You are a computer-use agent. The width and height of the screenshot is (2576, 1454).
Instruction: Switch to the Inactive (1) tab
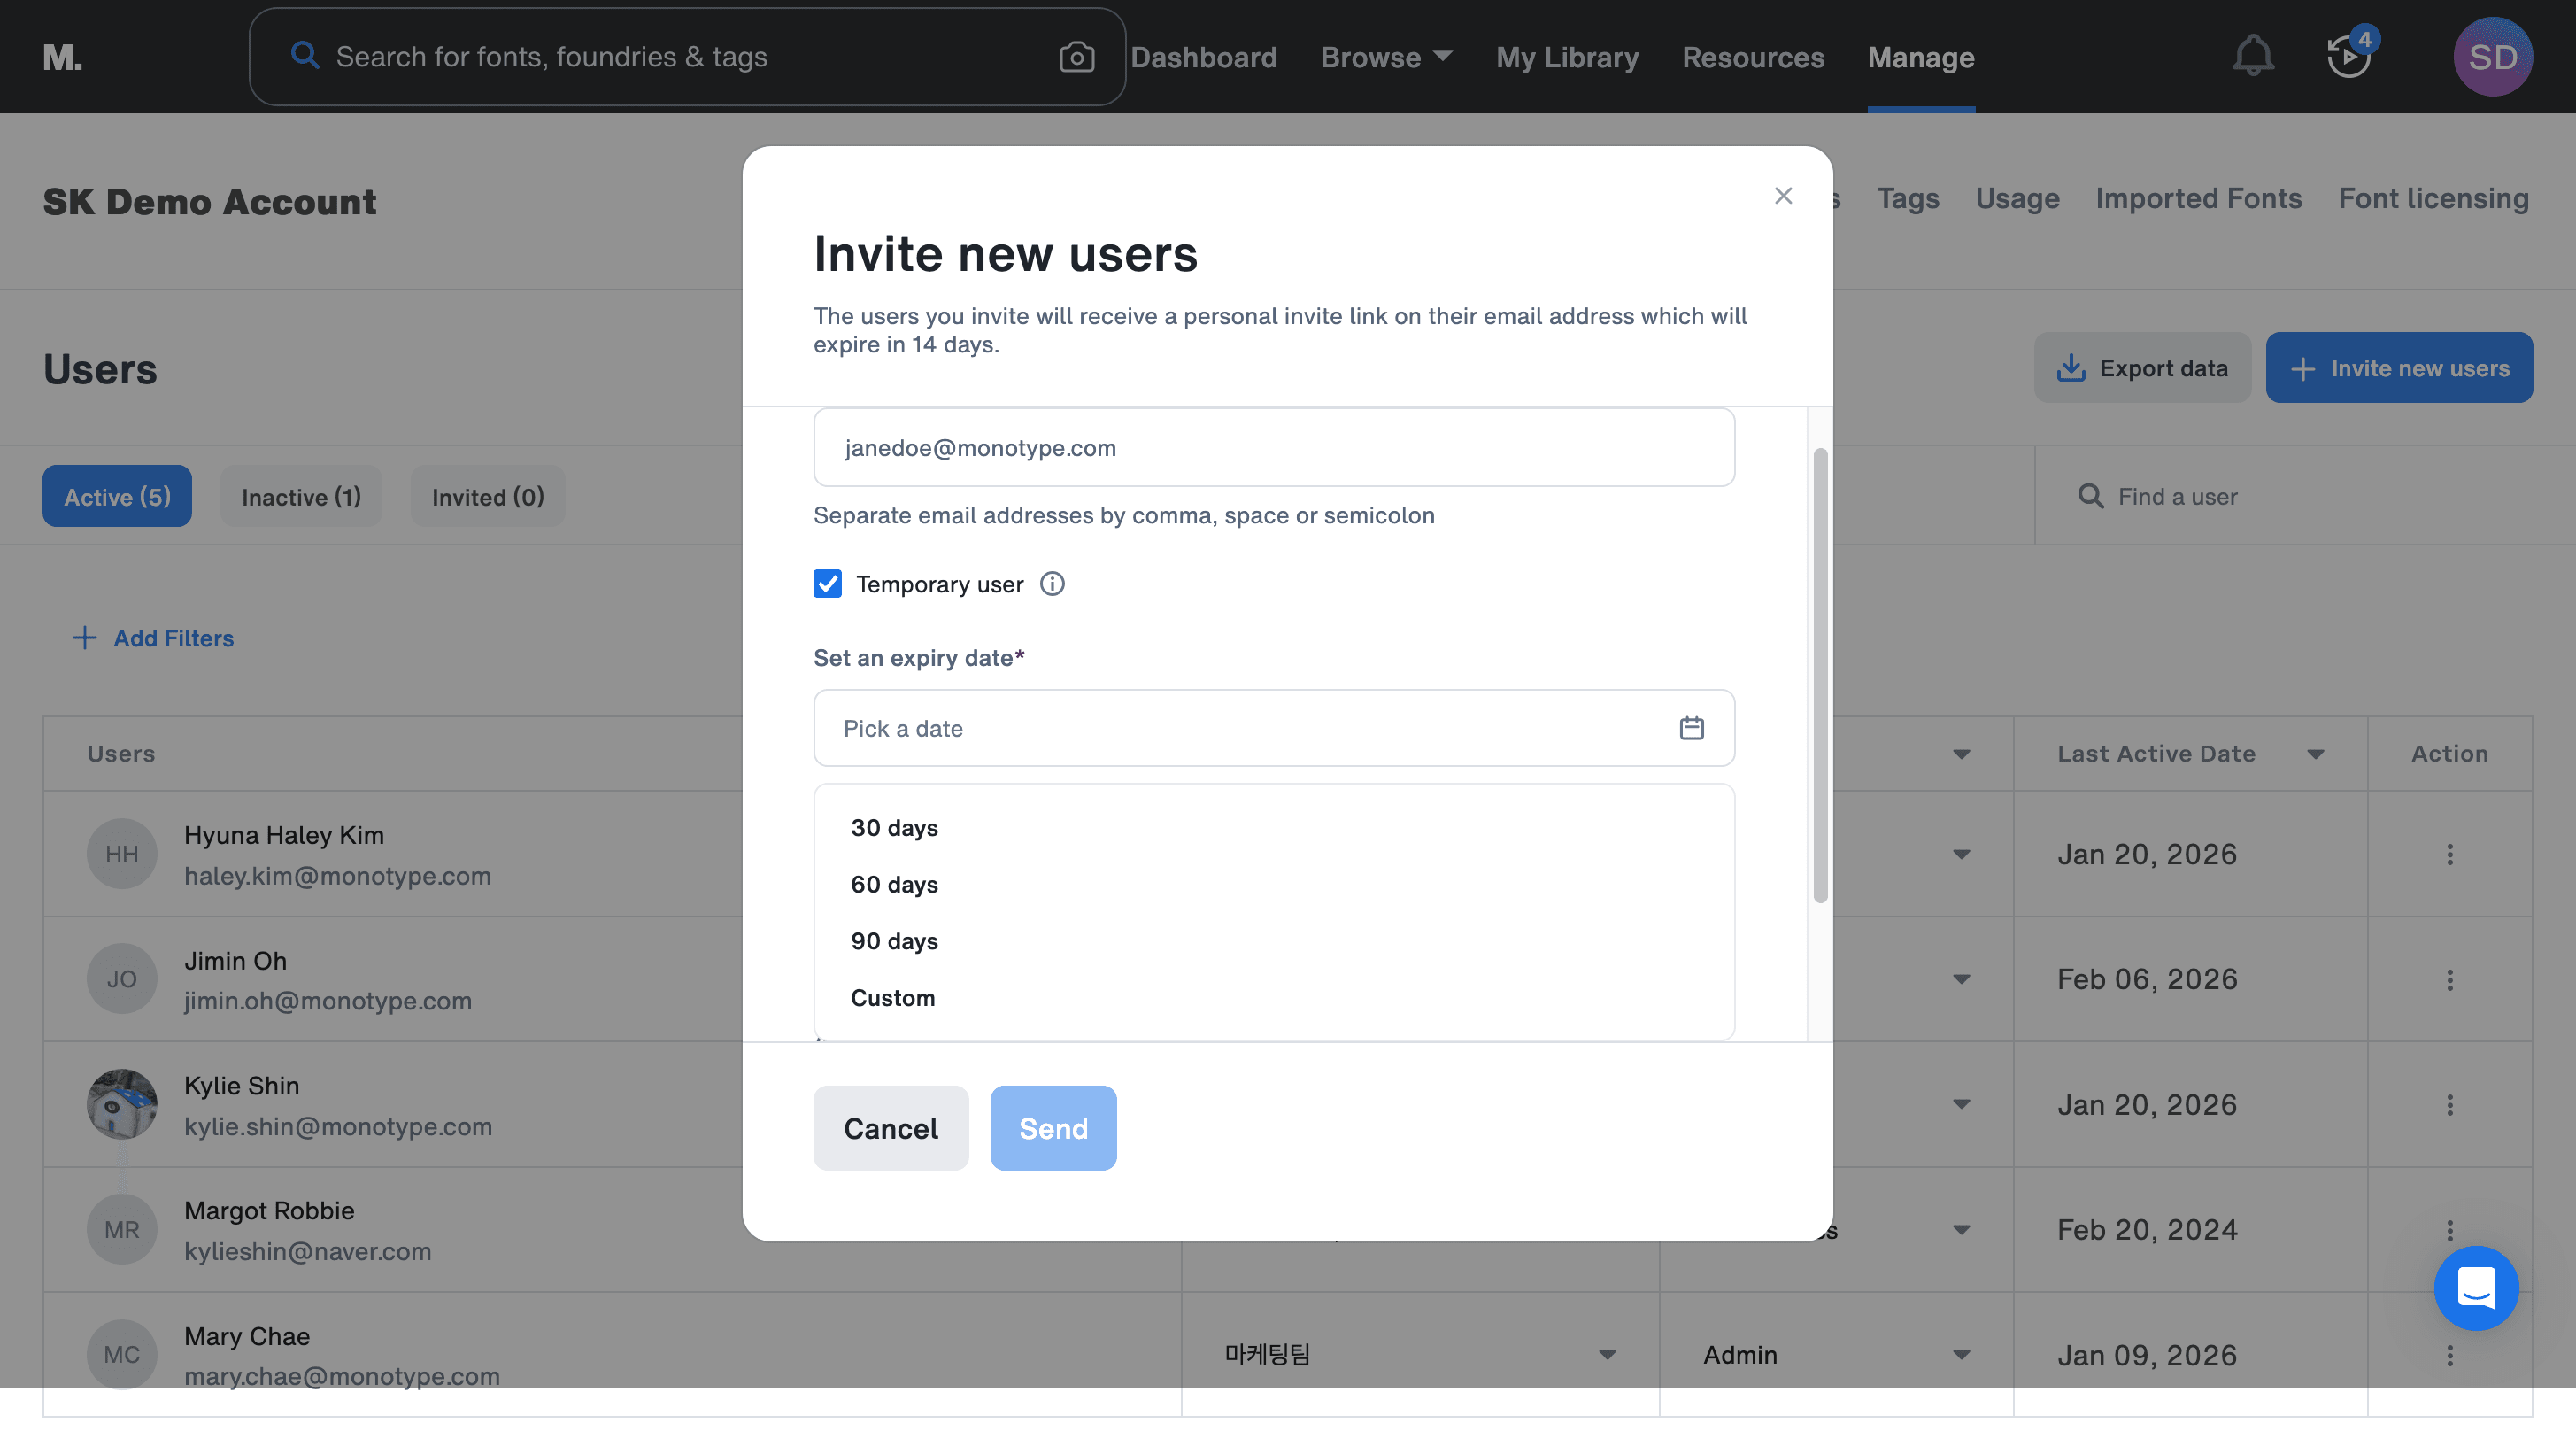301,497
